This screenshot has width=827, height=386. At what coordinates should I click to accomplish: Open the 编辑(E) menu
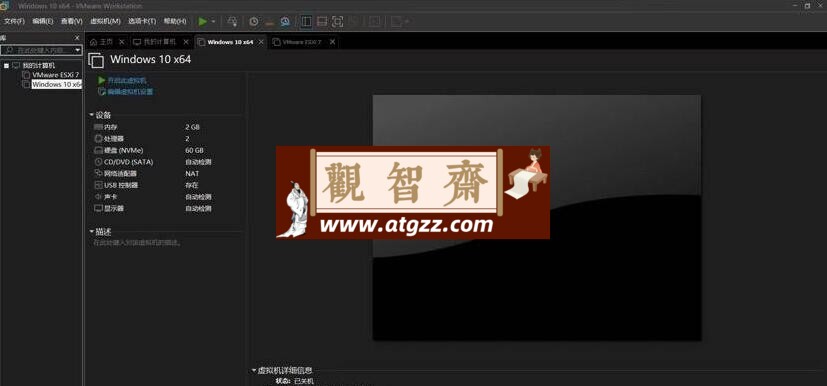[43, 21]
